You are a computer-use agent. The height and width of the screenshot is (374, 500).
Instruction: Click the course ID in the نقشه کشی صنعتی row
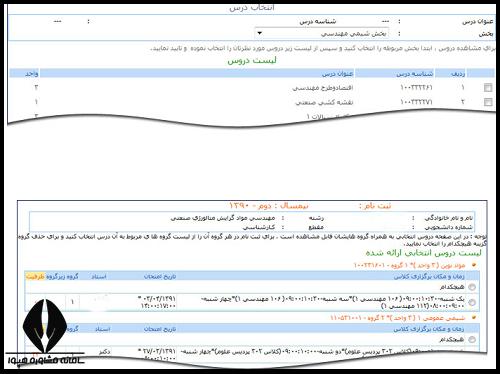[416, 102]
